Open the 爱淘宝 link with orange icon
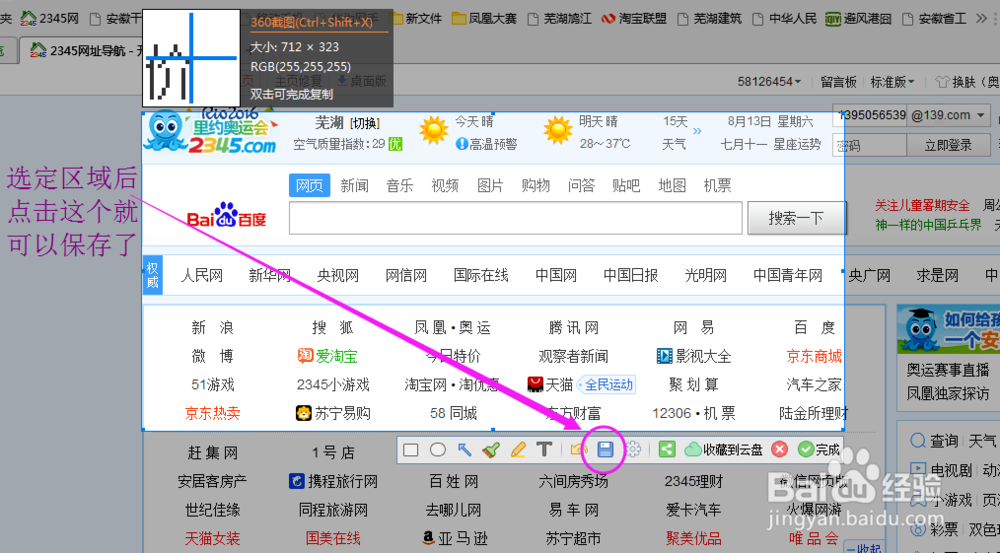Viewport: 1000px width, 553px height. coord(328,356)
